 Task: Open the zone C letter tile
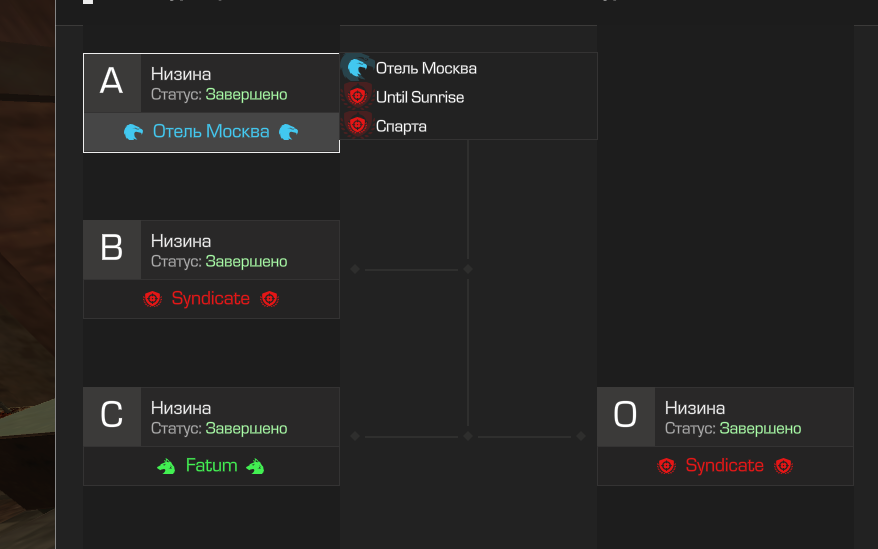[112, 416]
